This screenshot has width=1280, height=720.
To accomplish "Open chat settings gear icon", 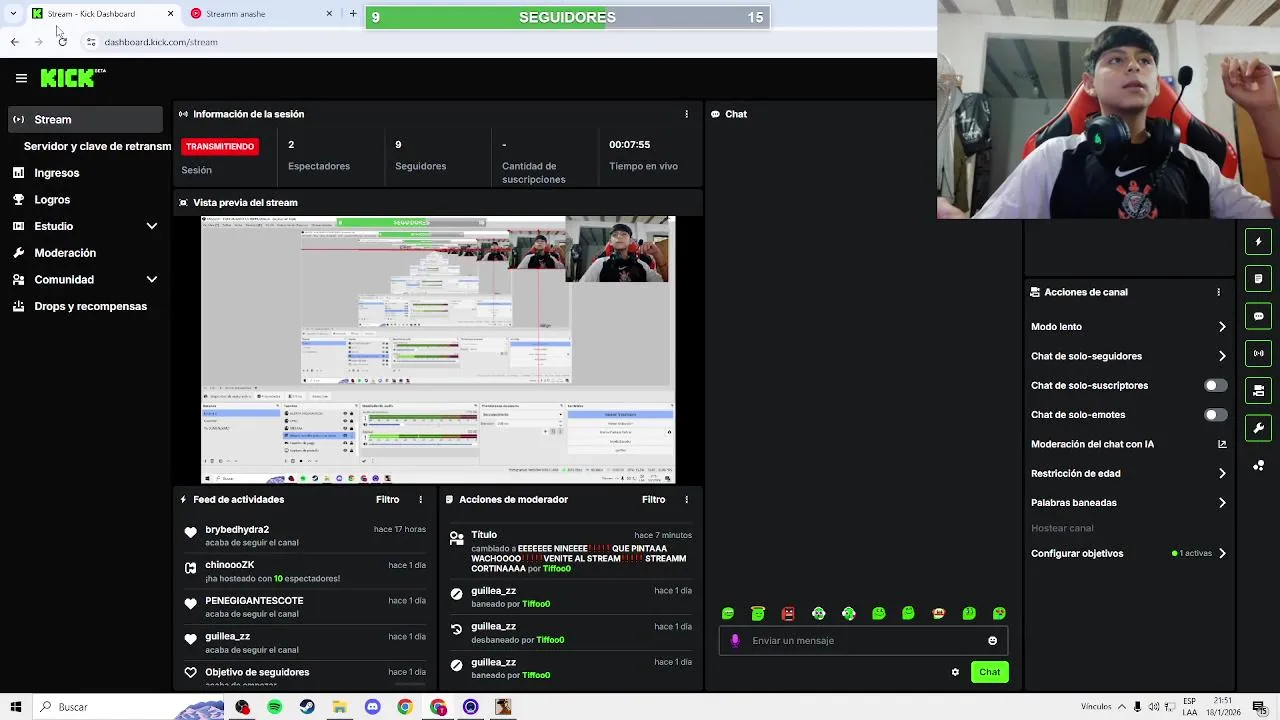I will (x=955, y=672).
